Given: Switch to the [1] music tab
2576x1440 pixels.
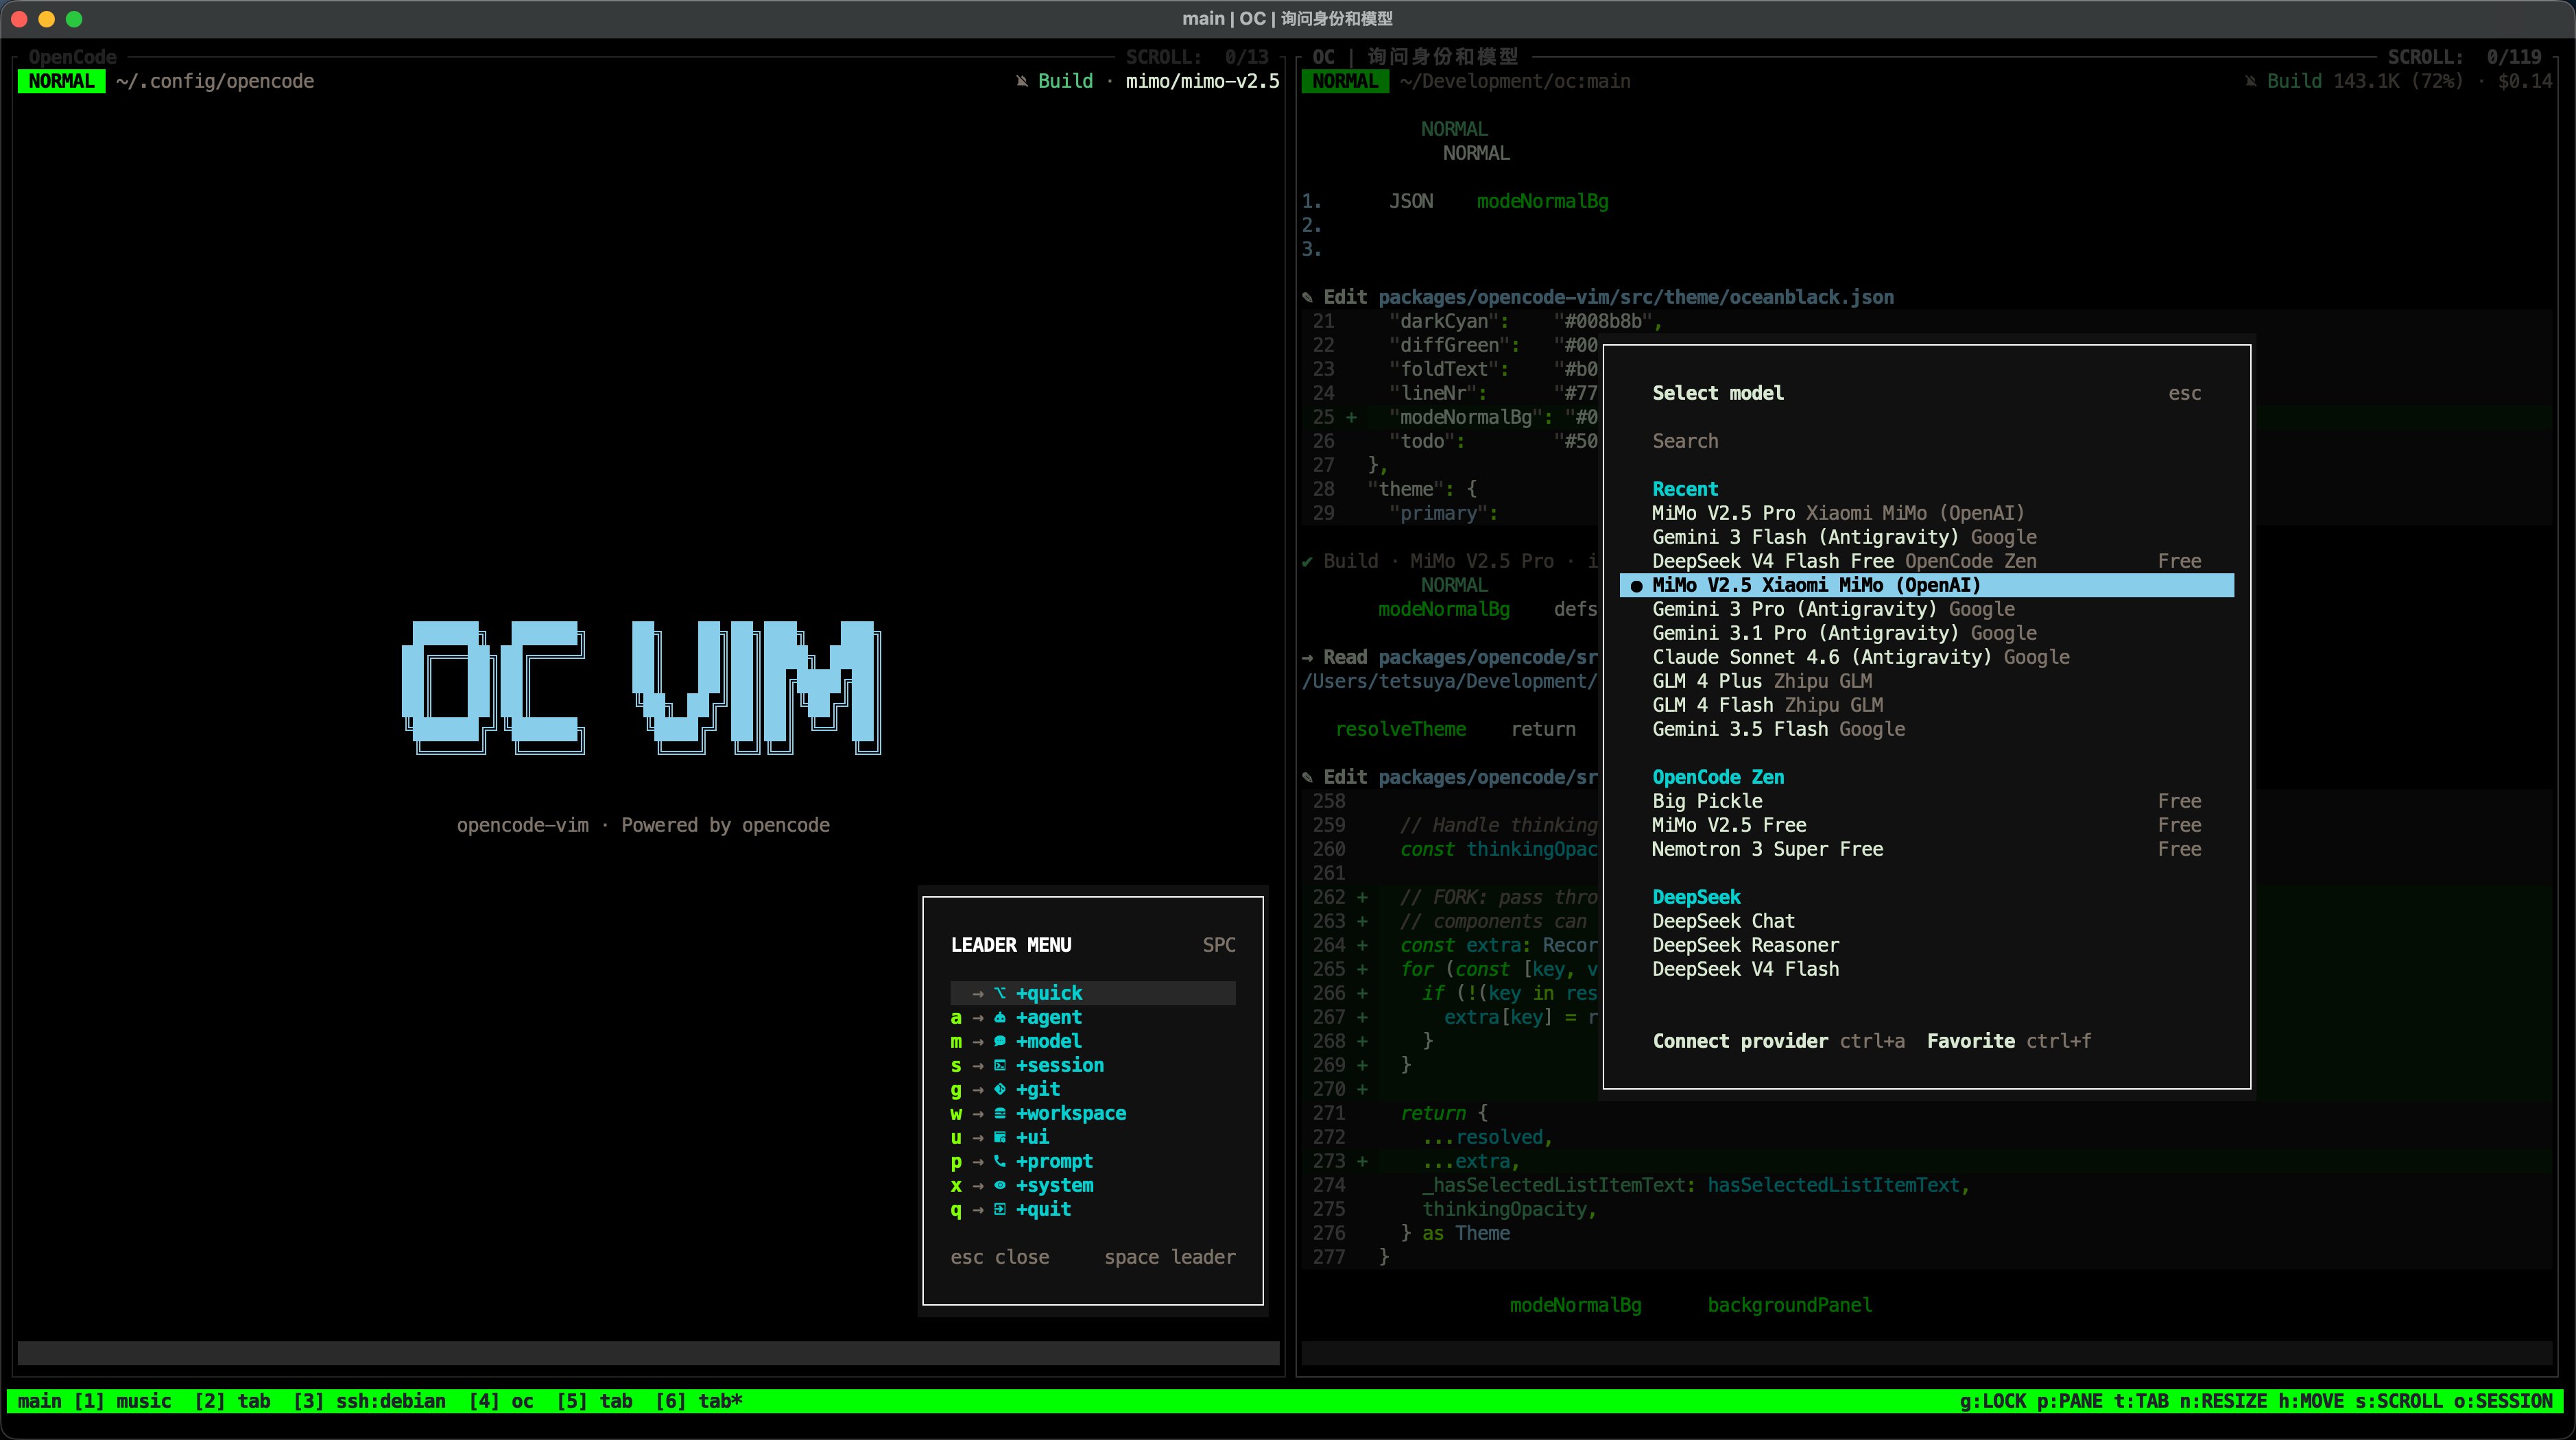Looking at the screenshot, I should 123,1401.
